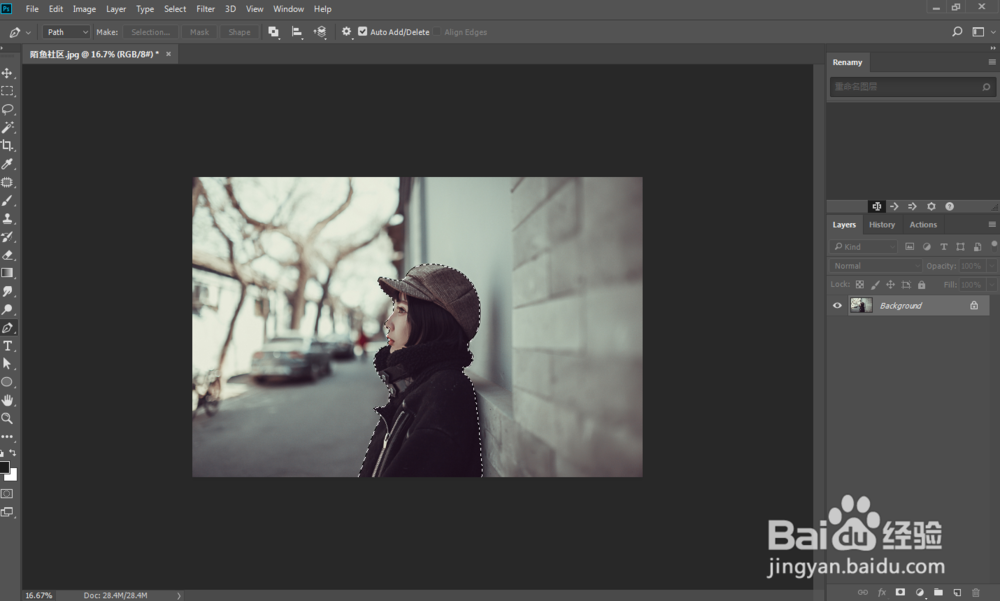The width and height of the screenshot is (1000, 601).
Task: Open the File menu
Action: tap(32, 9)
